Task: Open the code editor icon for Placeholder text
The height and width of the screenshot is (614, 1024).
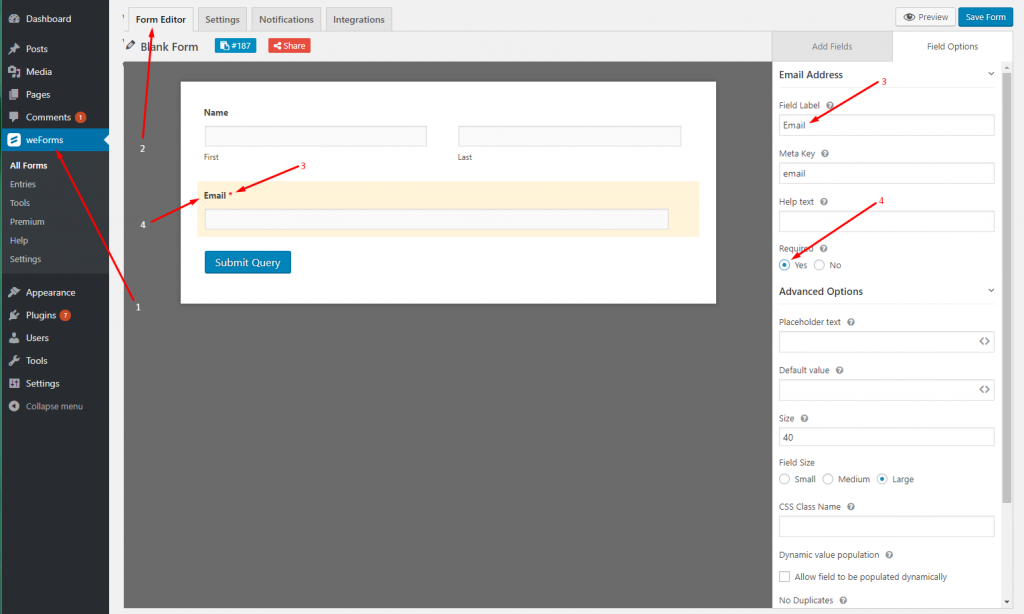Action: 984,341
